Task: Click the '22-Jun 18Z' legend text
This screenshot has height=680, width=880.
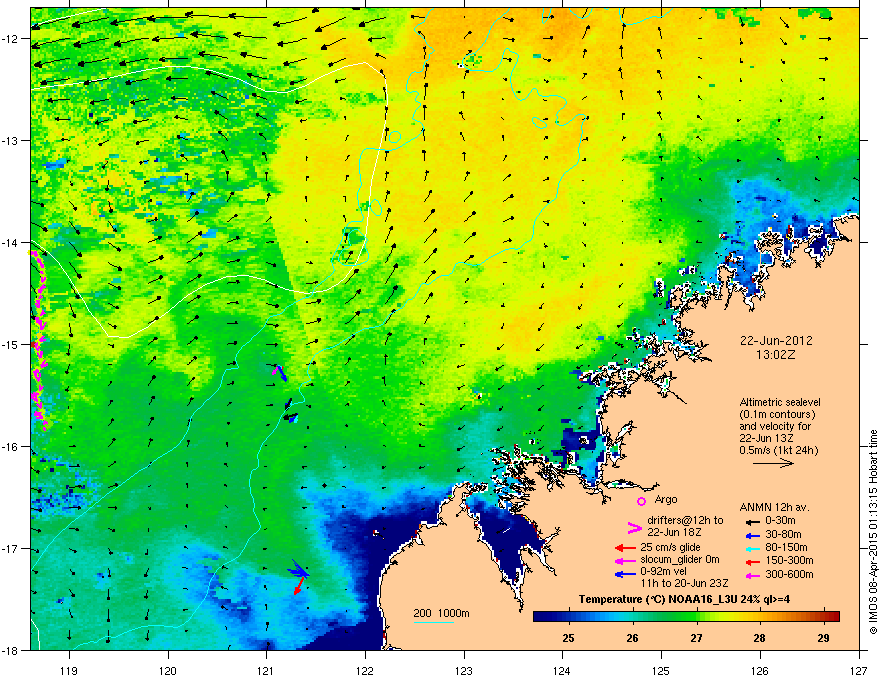Action: point(674,532)
